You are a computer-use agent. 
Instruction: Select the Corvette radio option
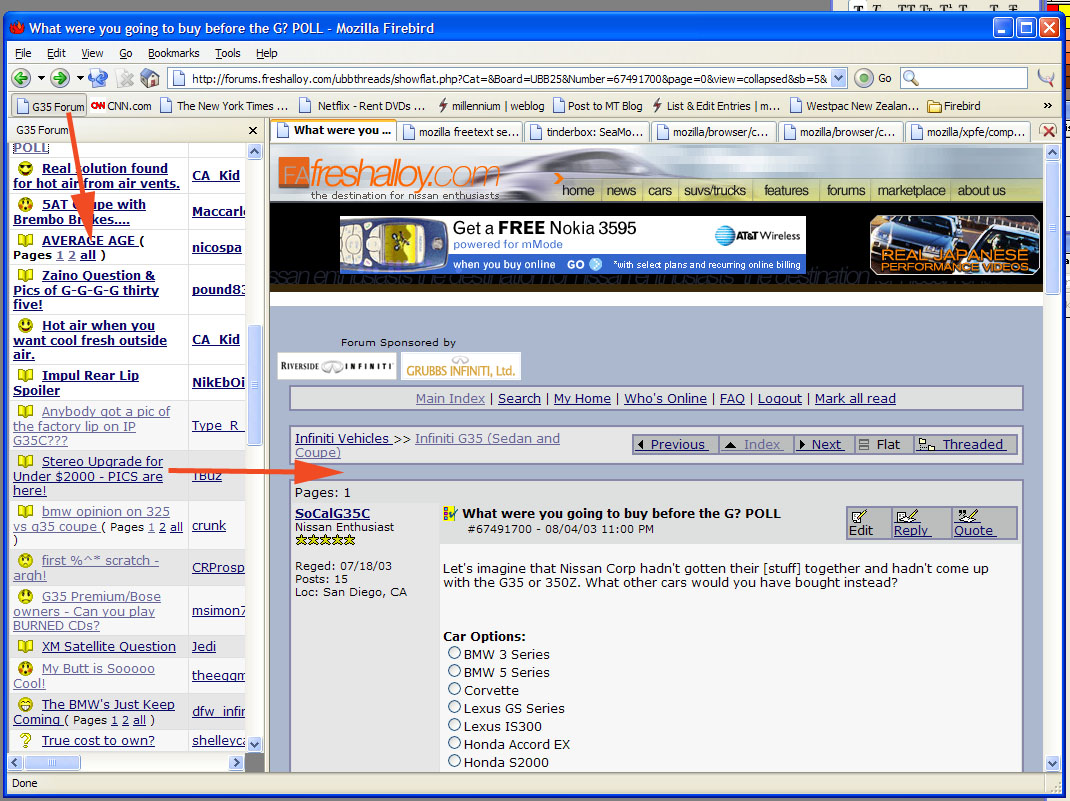pos(454,688)
